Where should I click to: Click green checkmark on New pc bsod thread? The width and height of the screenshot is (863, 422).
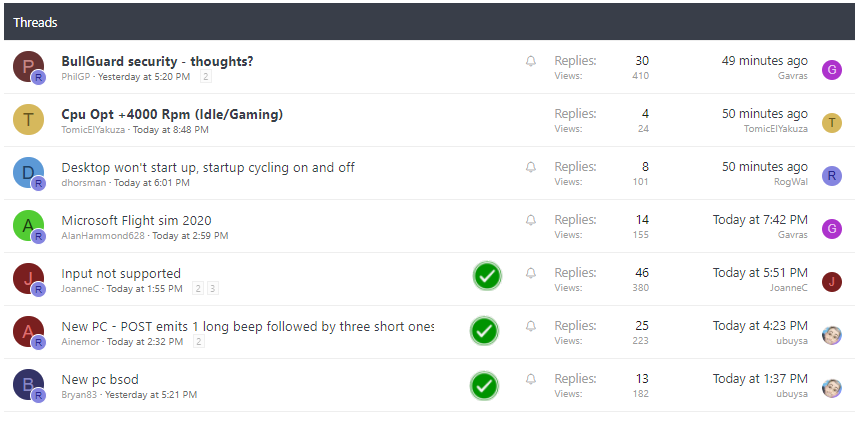pyautogui.click(x=484, y=386)
